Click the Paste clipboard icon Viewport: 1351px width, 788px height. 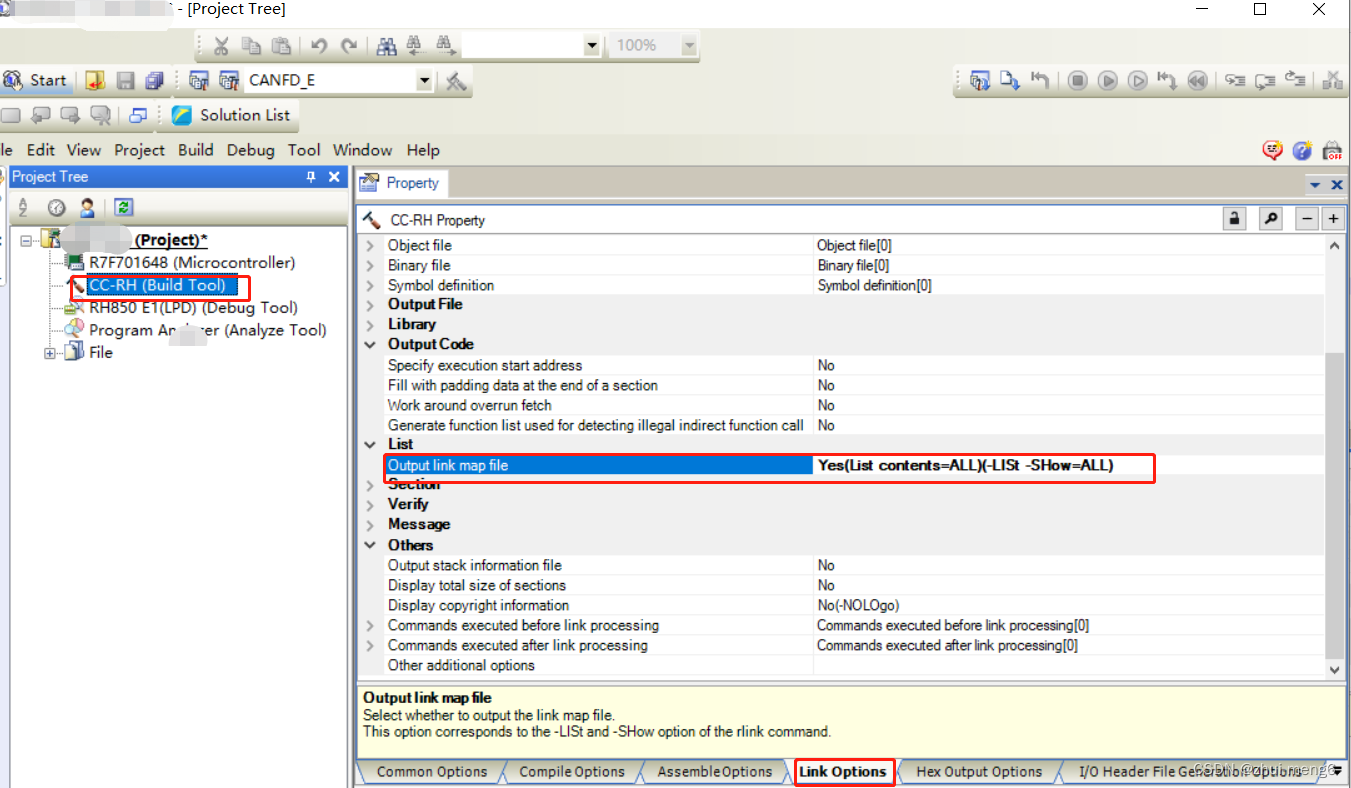(x=281, y=46)
